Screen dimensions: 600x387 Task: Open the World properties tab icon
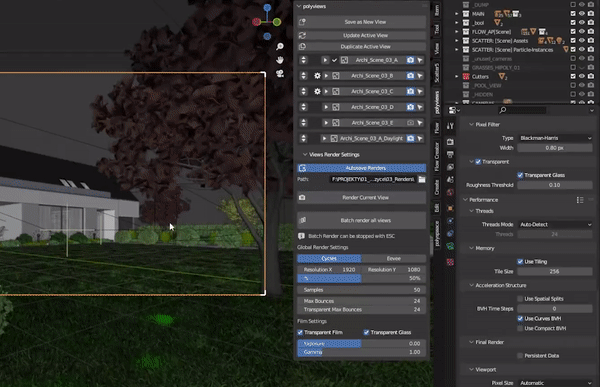pos(450,192)
